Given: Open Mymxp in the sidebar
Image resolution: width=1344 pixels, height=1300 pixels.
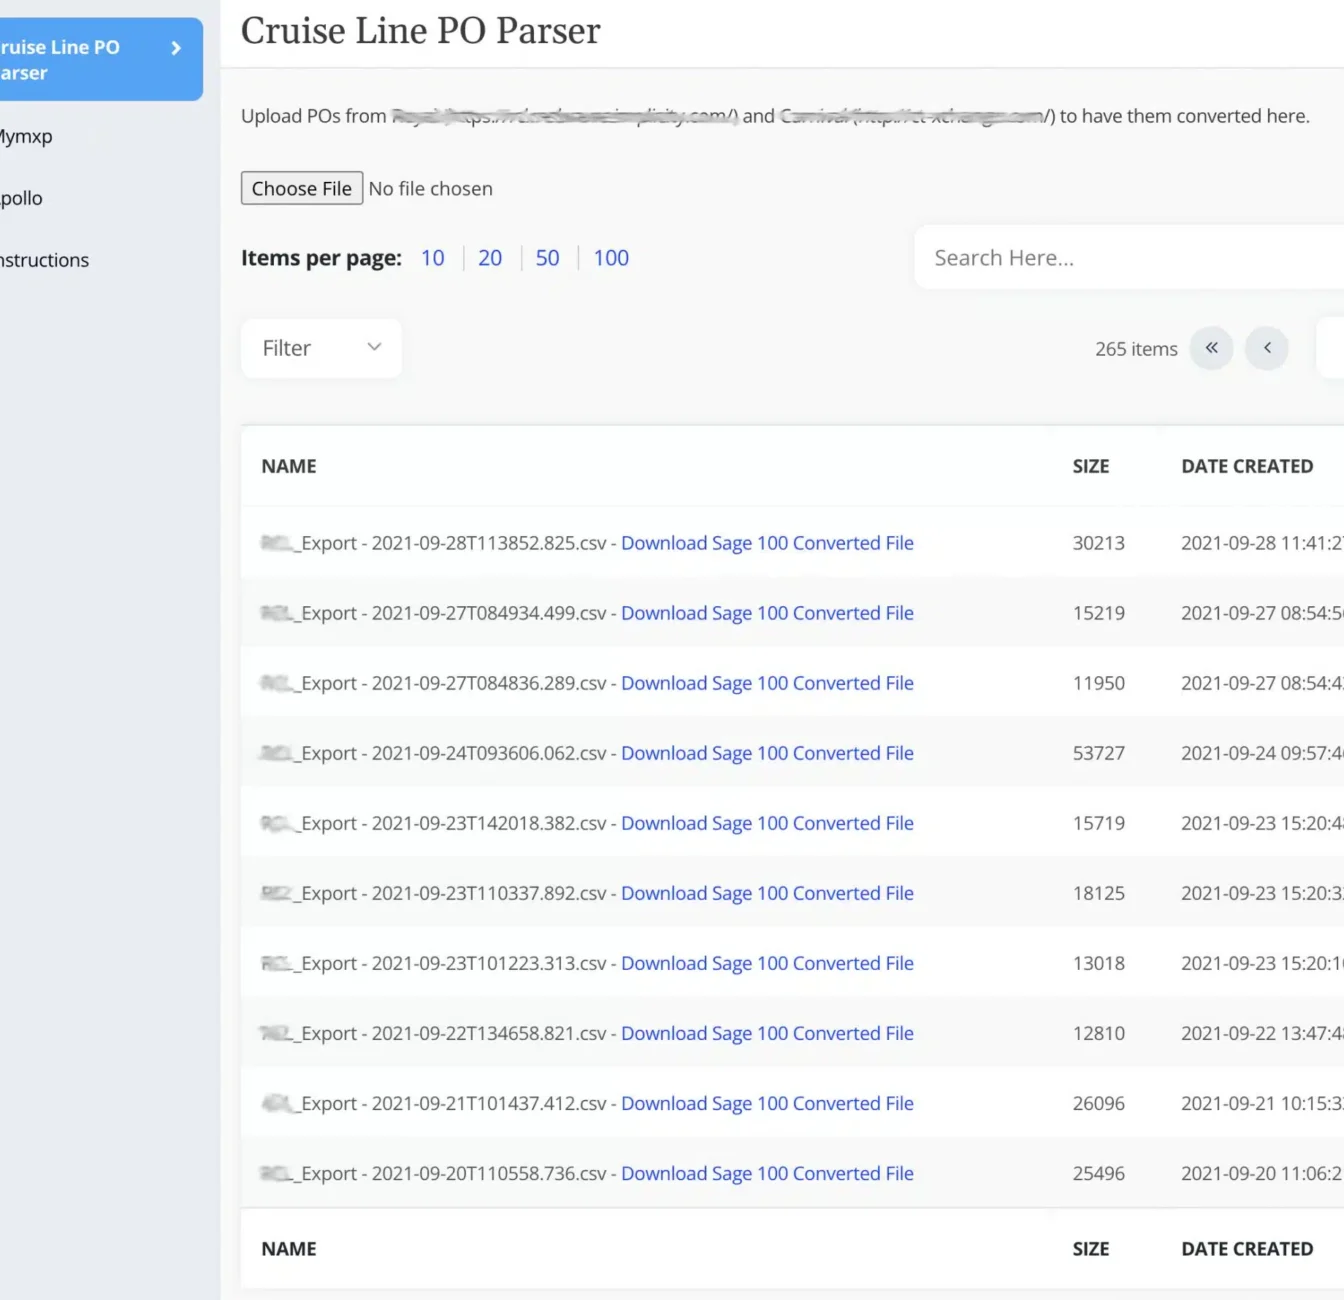Looking at the screenshot, I should coord(27,137).
